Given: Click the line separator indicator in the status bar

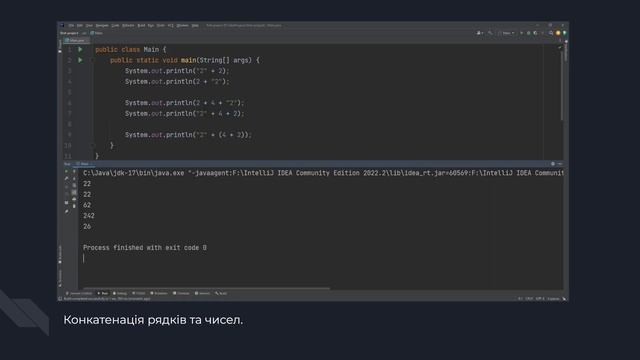Looking at the screenshot, I should (529, 299).
